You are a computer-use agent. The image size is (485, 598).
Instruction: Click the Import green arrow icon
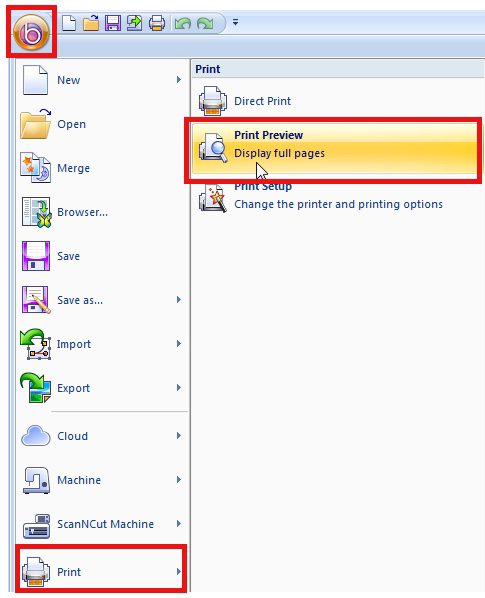pos(35,344)
